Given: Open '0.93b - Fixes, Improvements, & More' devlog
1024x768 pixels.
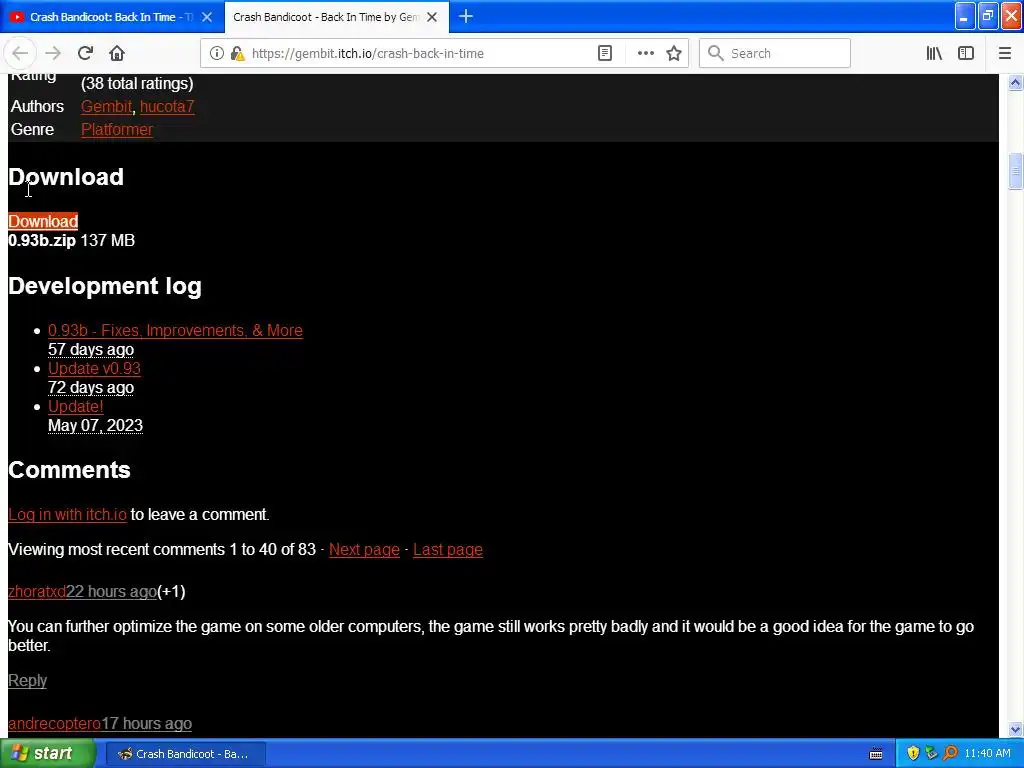Looking at the screenshot, I should 175,330.
